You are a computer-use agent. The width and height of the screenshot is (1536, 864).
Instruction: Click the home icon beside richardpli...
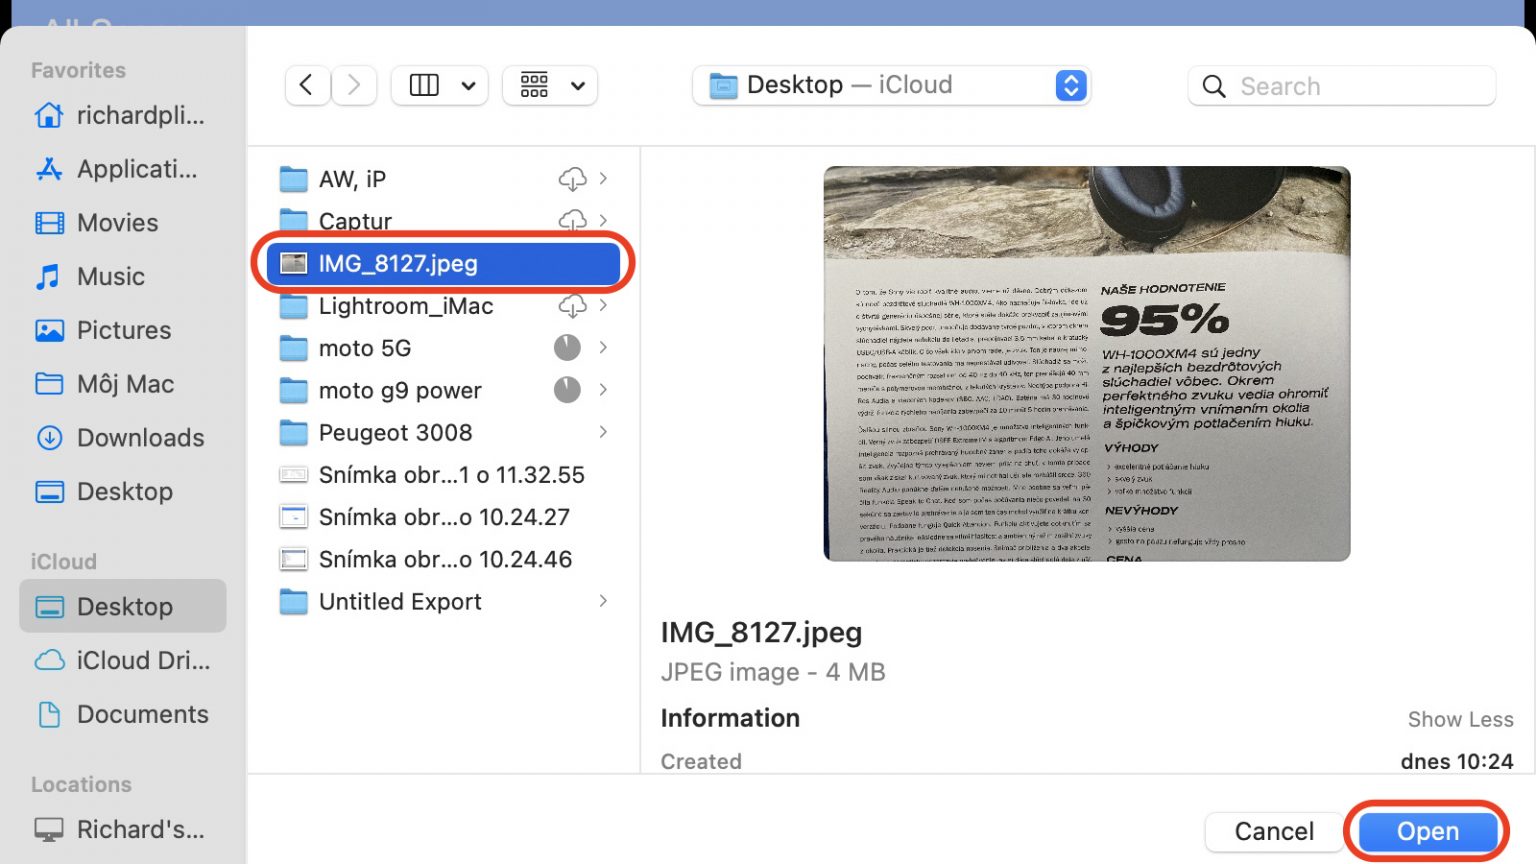tap(49, 115)
